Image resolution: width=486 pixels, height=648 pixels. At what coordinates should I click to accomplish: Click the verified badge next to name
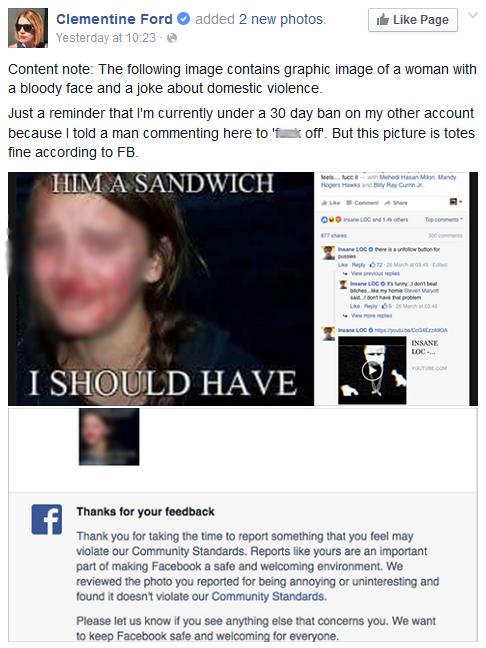tap(183, 19)
